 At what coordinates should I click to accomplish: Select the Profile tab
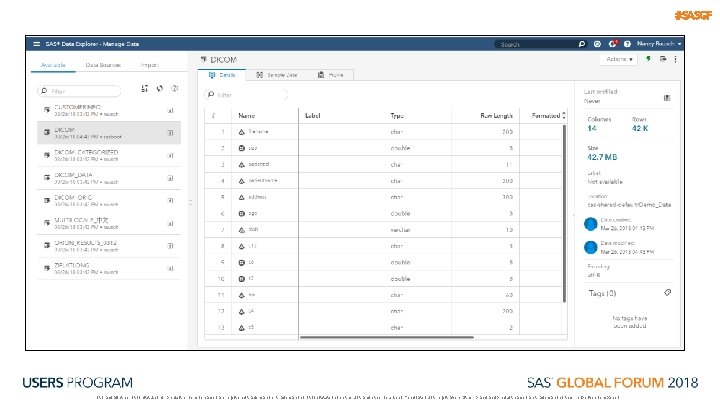pyautogui.click(x=331, y=75)
